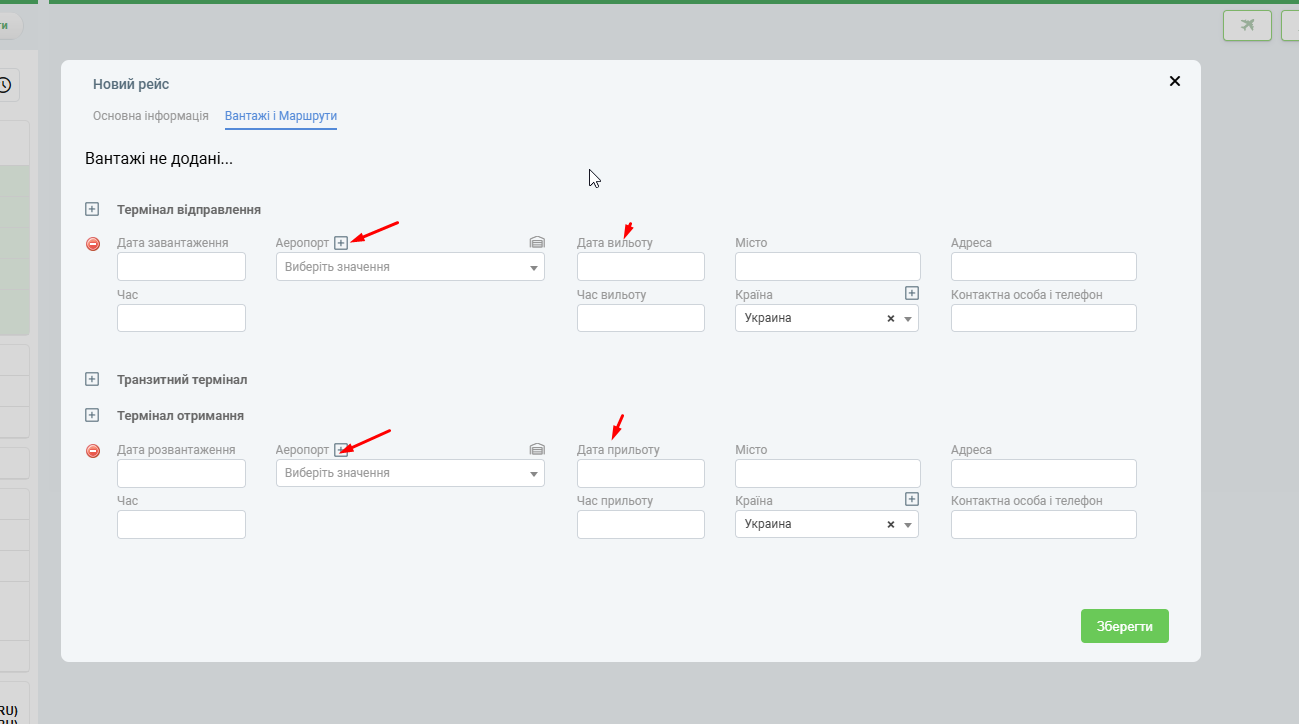Expand Транзитний термінал section
Image resolution: width=1299 pixels, height=724 pixels.
pyautogui.click(x=92, y=379)
